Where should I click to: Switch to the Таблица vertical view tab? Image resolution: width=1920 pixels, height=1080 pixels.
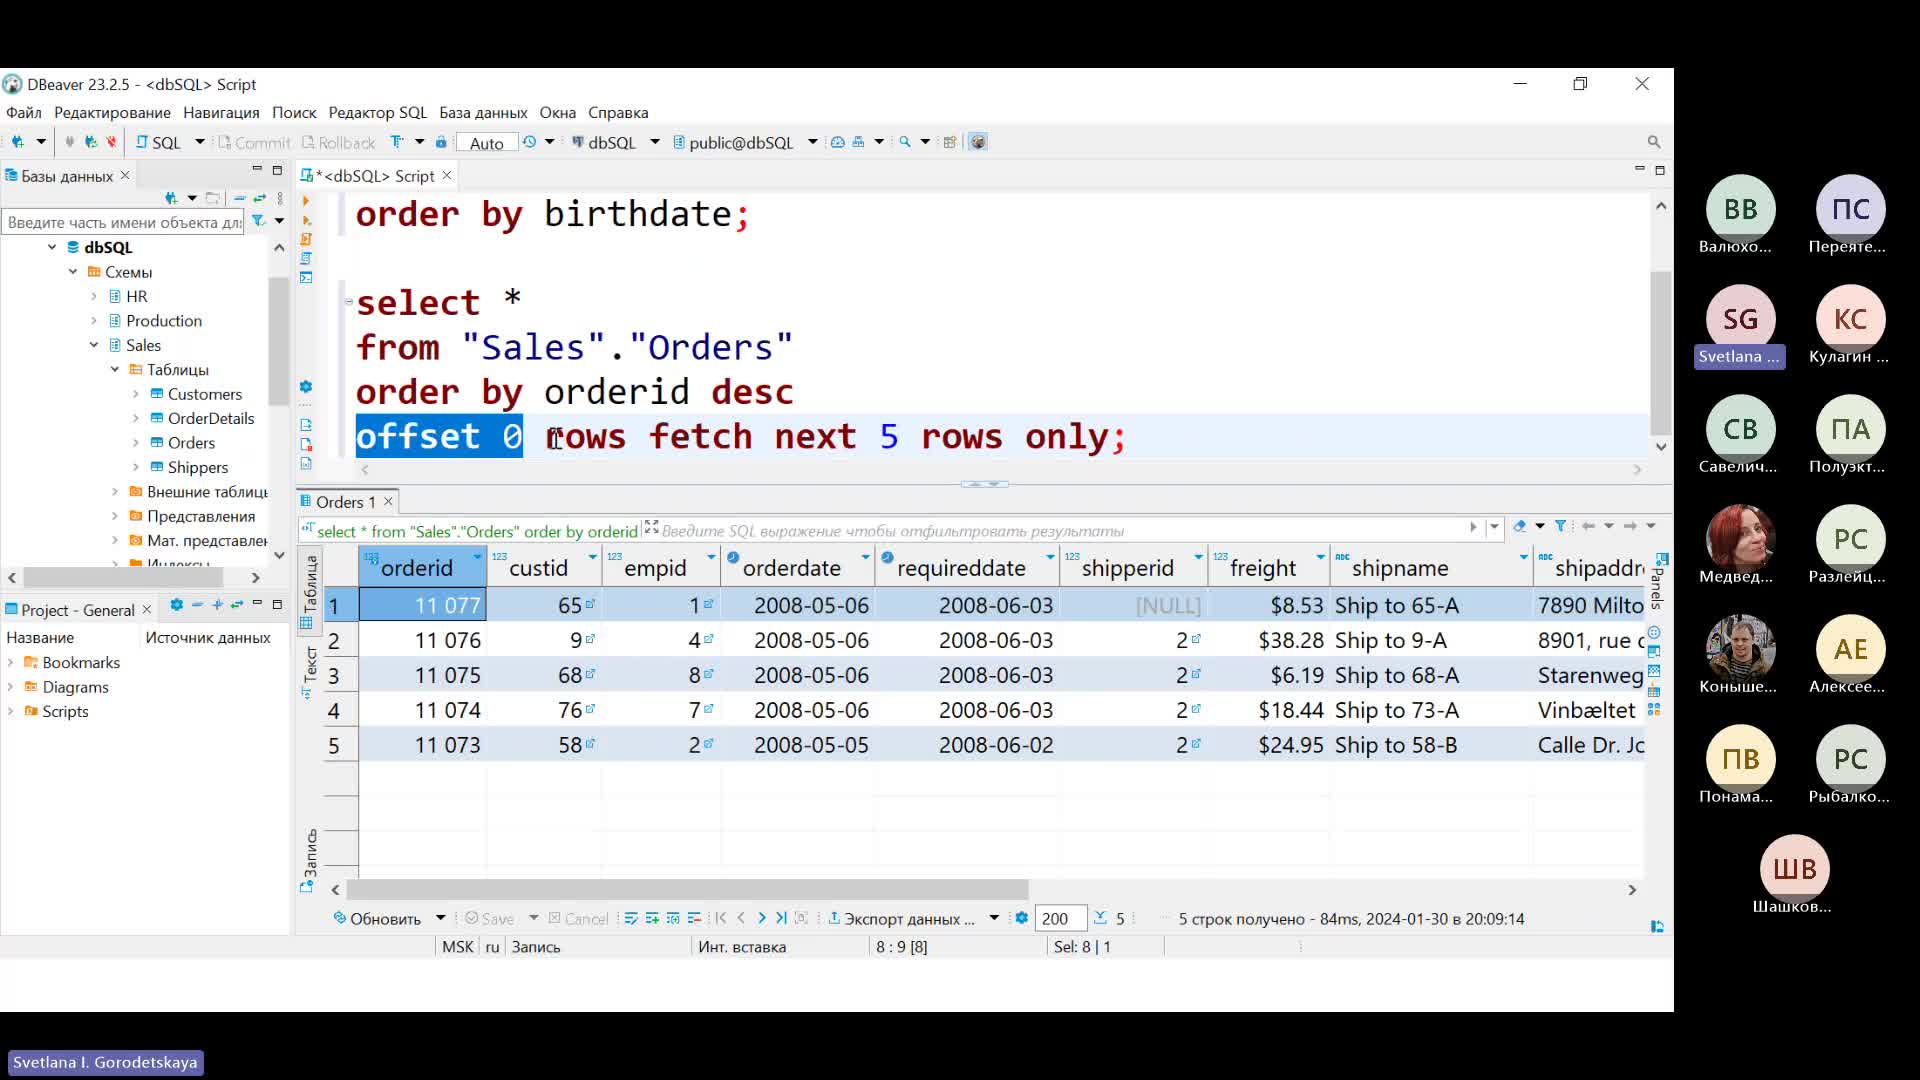(310, 591)
